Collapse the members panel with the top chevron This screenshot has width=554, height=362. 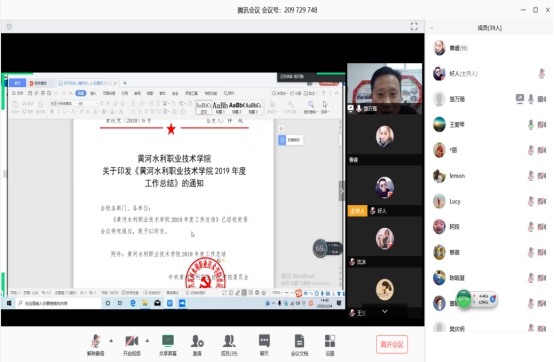pos(431,28)
